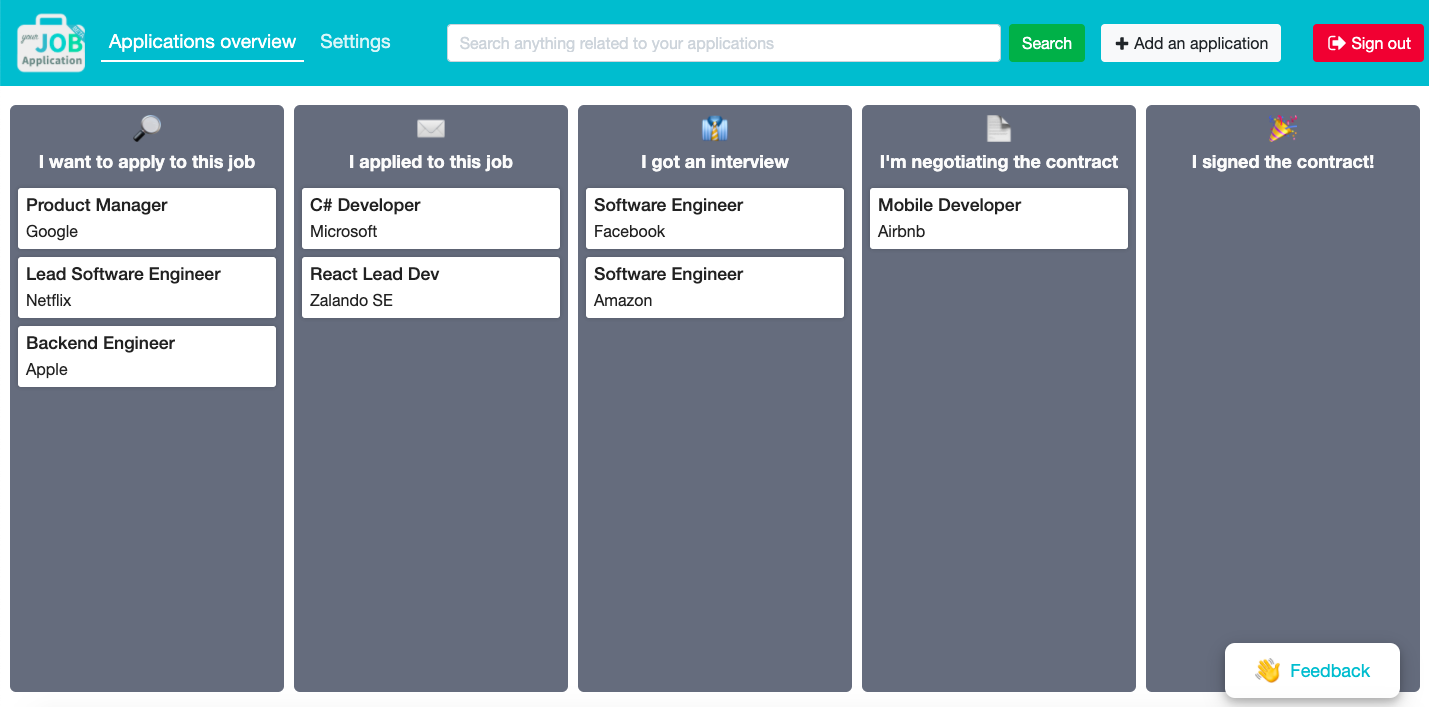Select the Applications overview tab
Viewport: 1429px width, 707px height.
(201, 41)
